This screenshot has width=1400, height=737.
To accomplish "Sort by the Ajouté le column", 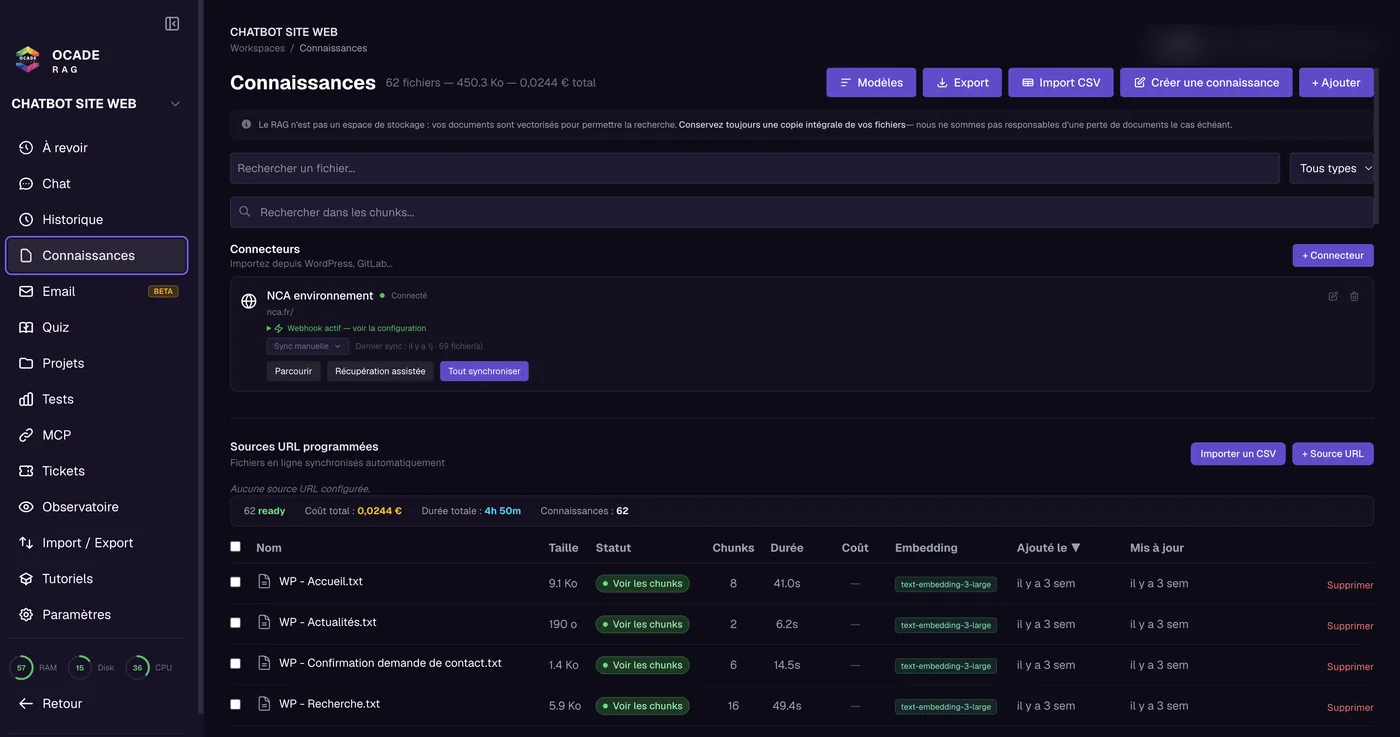I will (x=1048, y=548).
